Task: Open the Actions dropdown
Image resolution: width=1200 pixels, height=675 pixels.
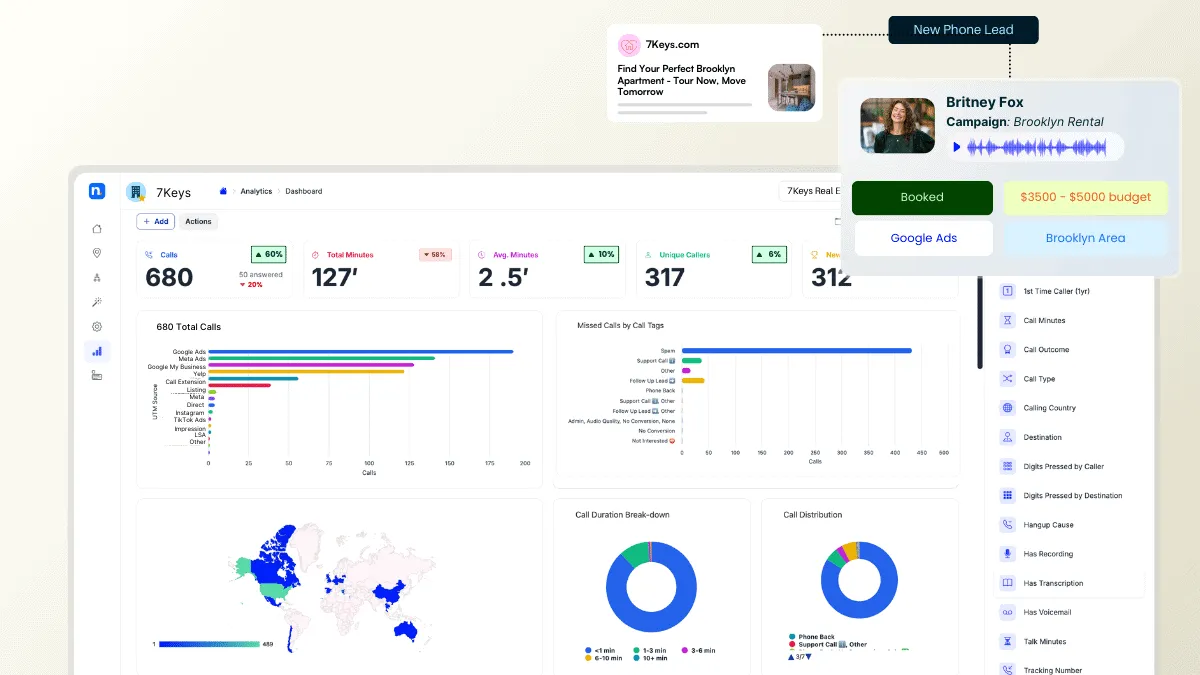Action: point(198,222)
